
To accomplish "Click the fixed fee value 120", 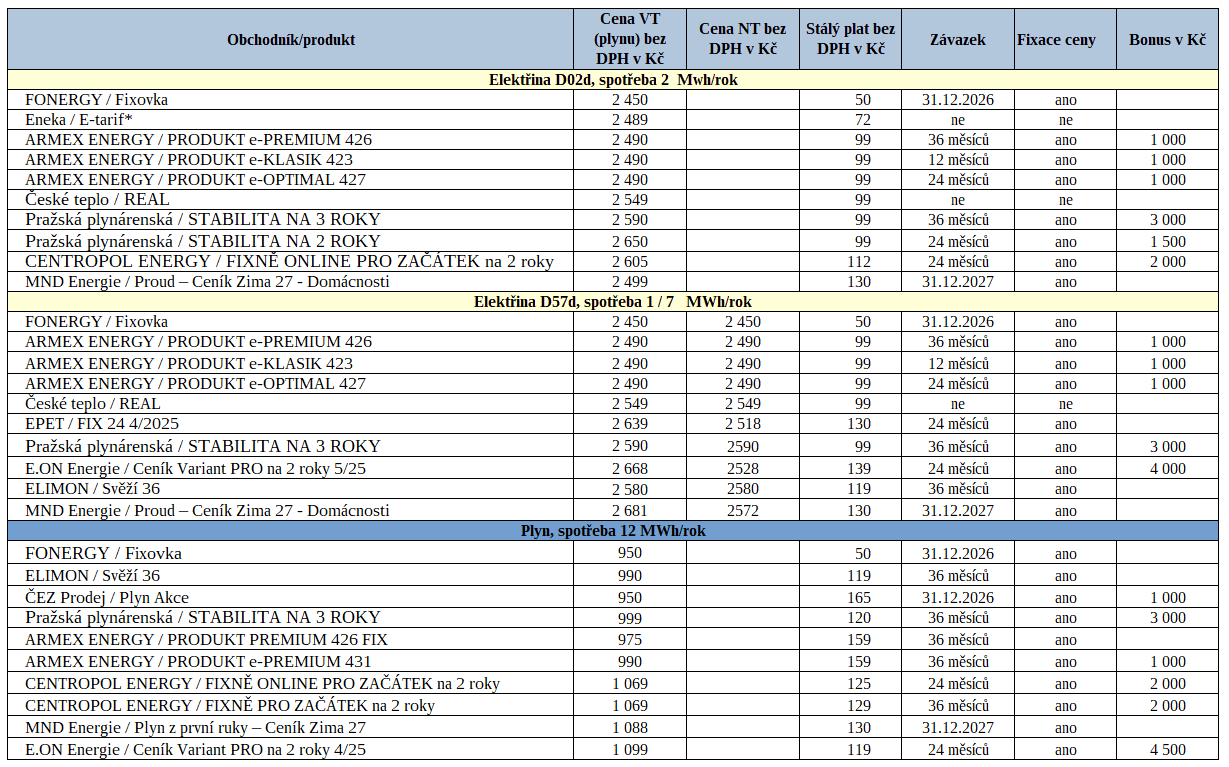I will [x=859, y=618].
